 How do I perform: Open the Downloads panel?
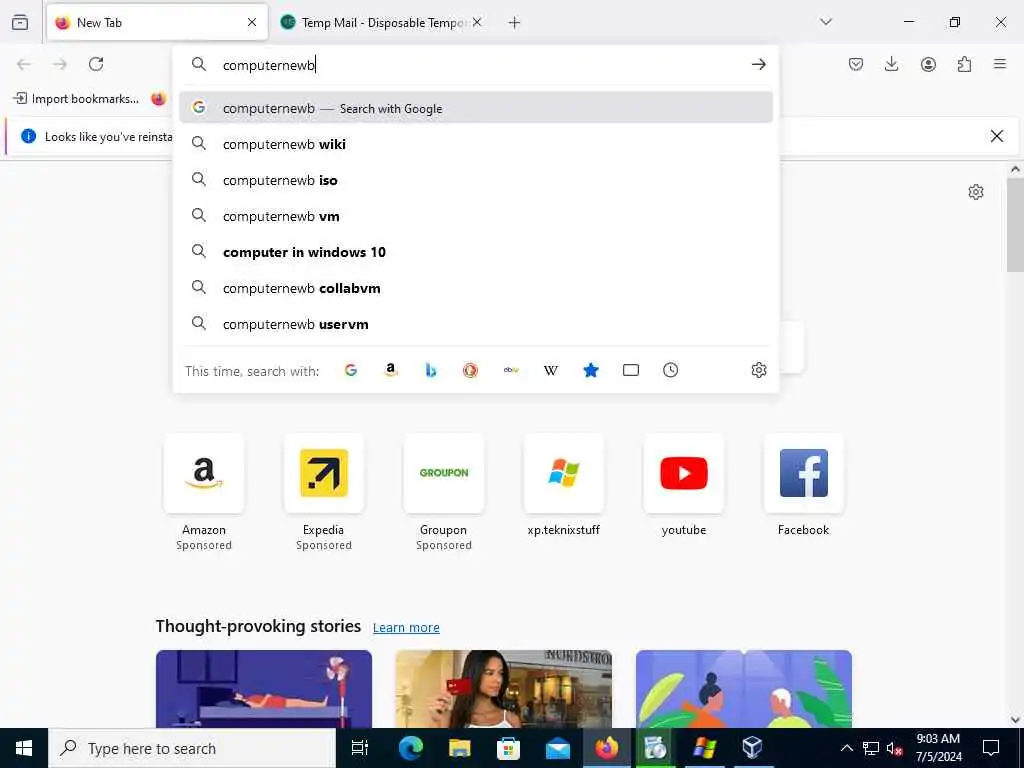pos(891,64)
